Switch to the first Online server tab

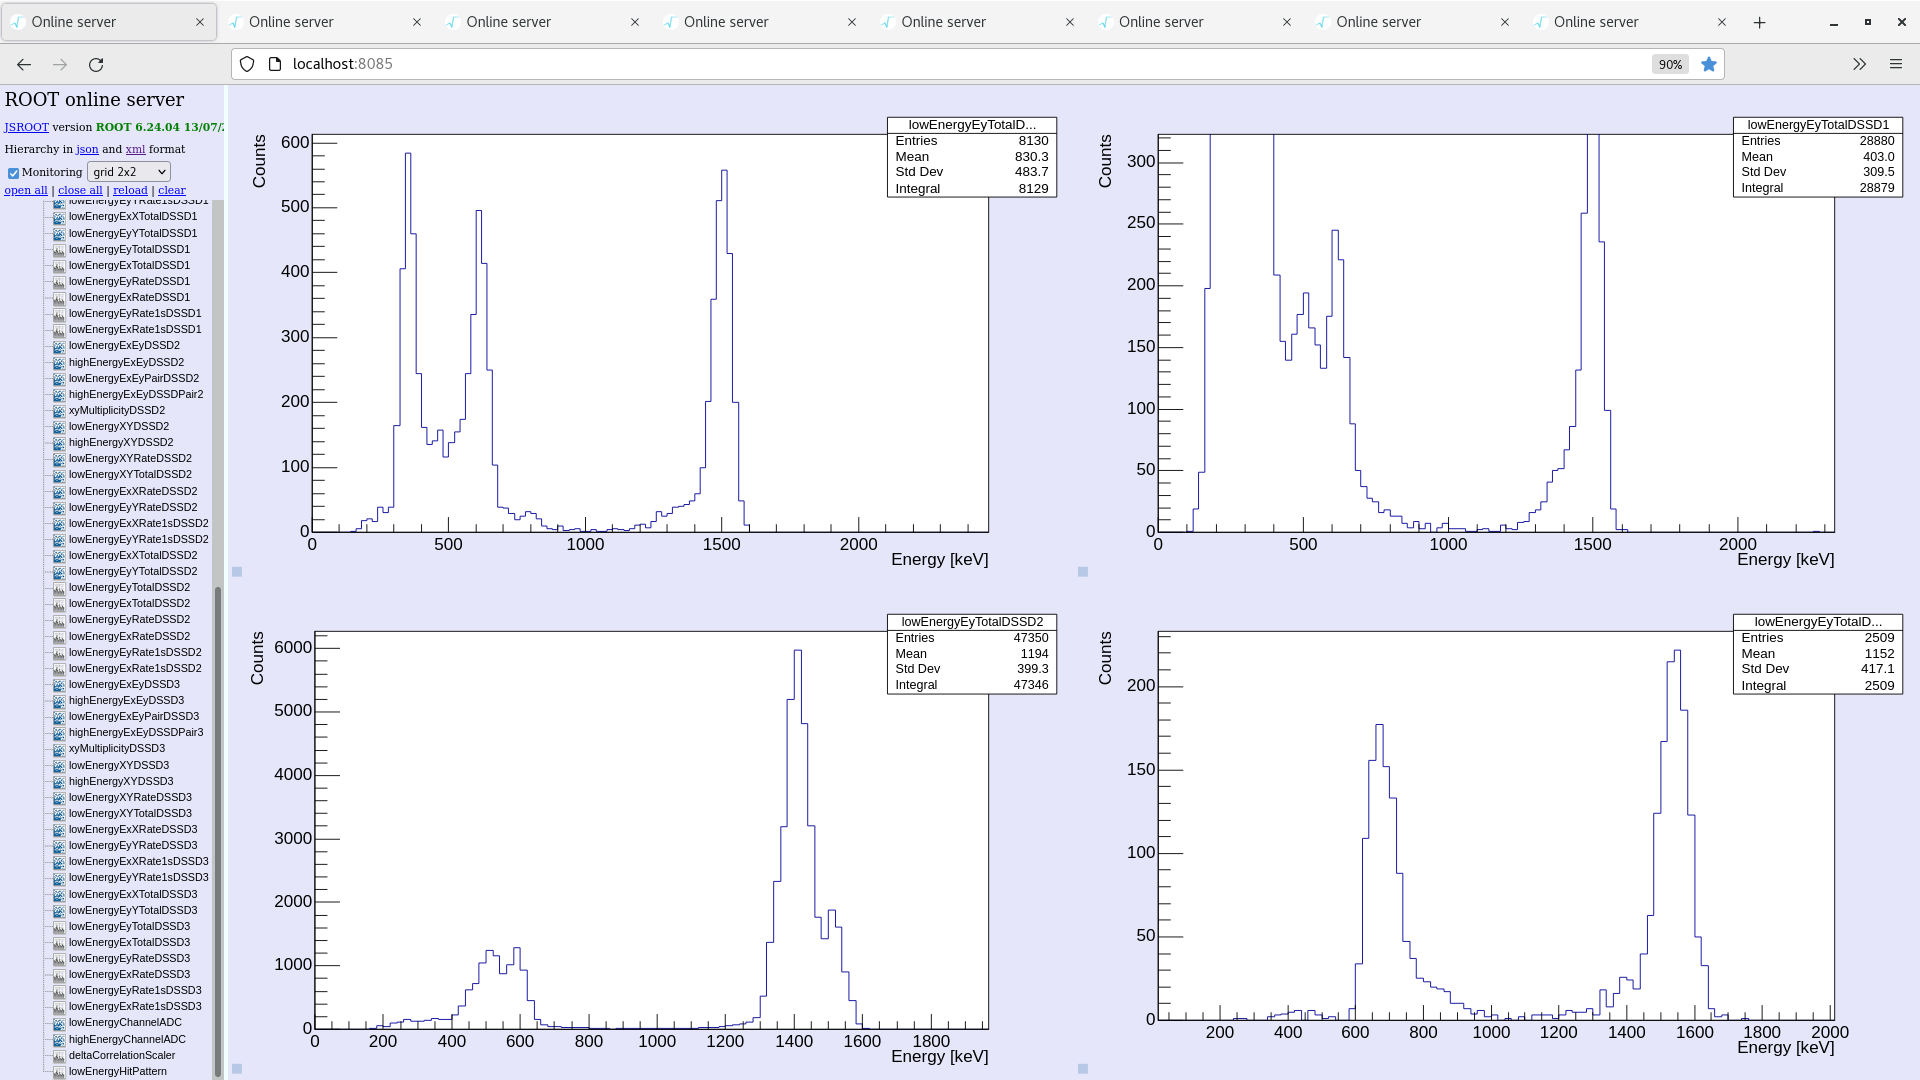click(x=100, y=21)
